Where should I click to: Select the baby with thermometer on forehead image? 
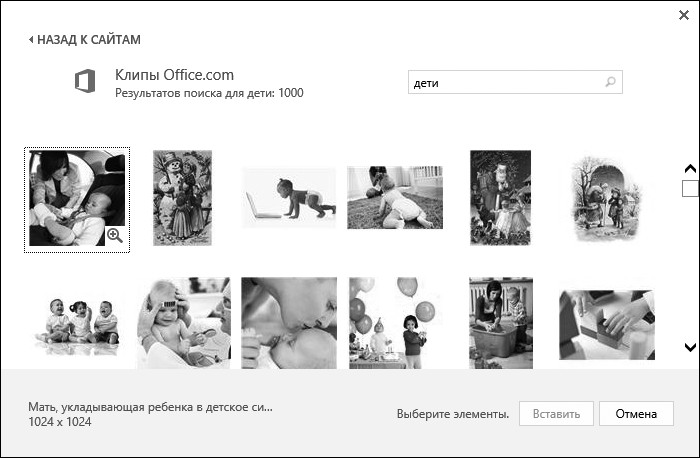click(x=182, y=323)
